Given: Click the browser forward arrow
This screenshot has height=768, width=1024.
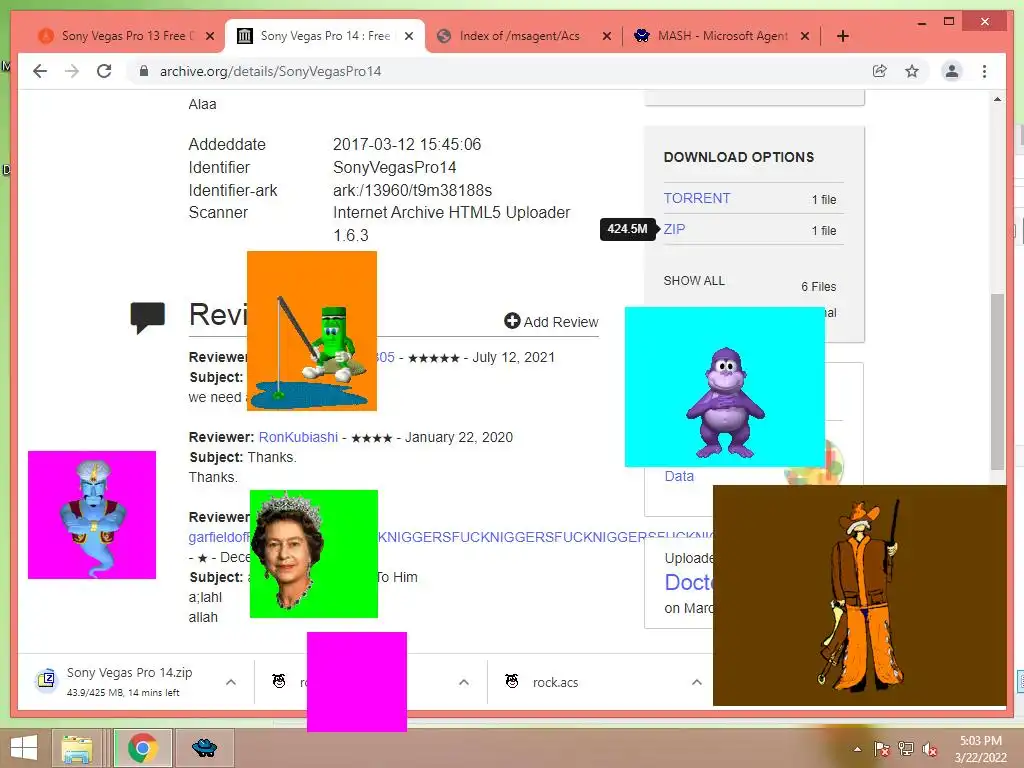Looking at the screenshot, I should coord(72,71).
